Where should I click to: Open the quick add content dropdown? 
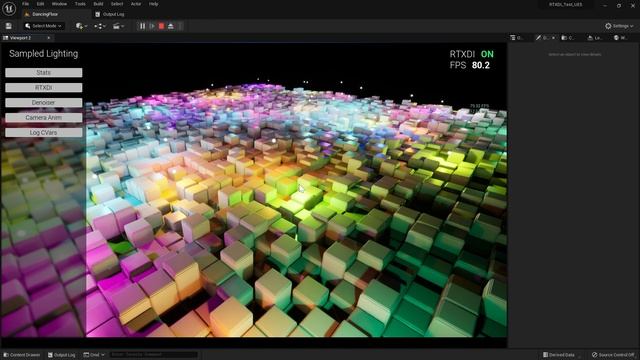[81, 26]
